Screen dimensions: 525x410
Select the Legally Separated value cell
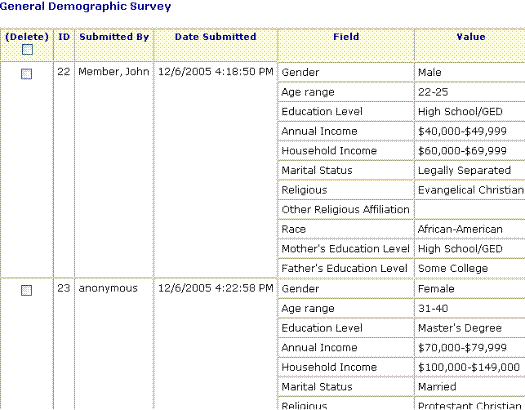coord(470,170)
